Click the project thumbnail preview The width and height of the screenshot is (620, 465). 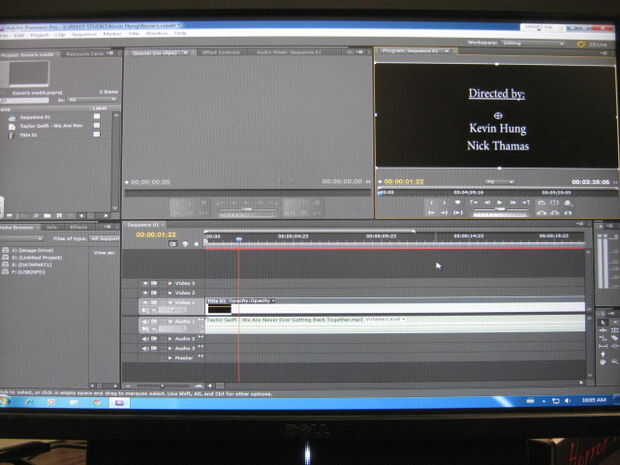[x=29, y=74]
